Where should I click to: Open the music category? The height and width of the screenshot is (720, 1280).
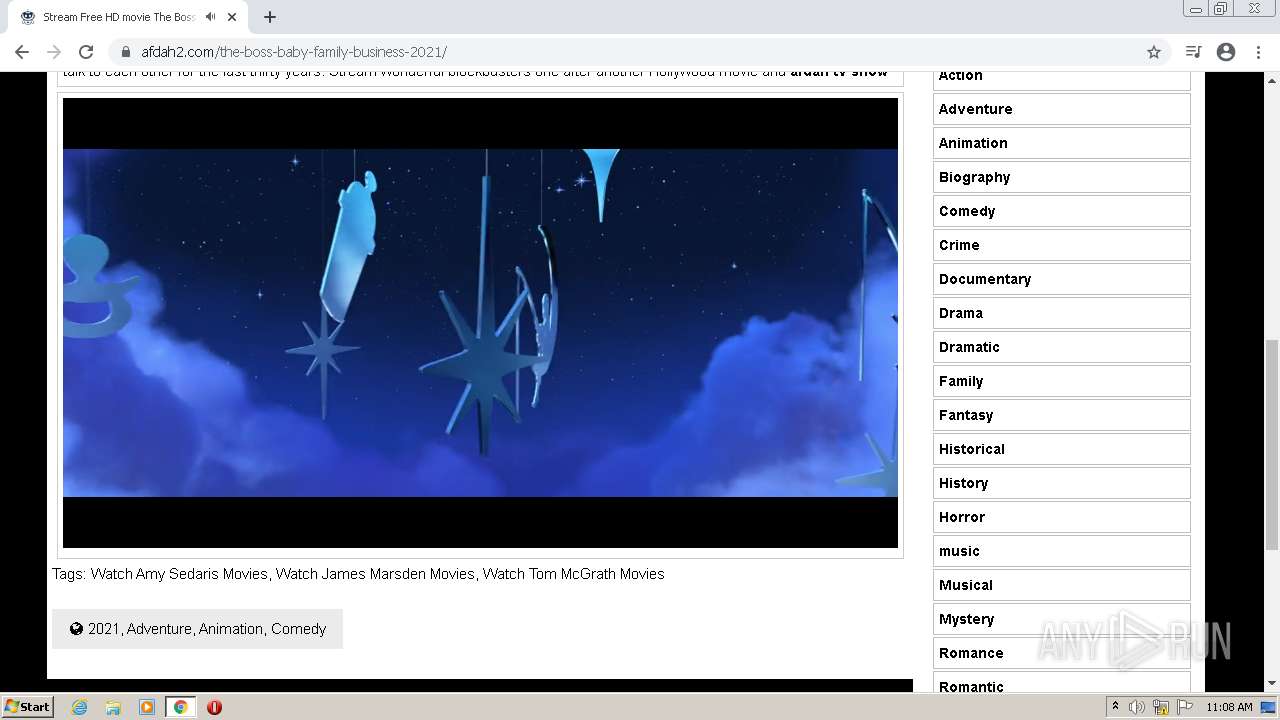(x=1062, y=551)
